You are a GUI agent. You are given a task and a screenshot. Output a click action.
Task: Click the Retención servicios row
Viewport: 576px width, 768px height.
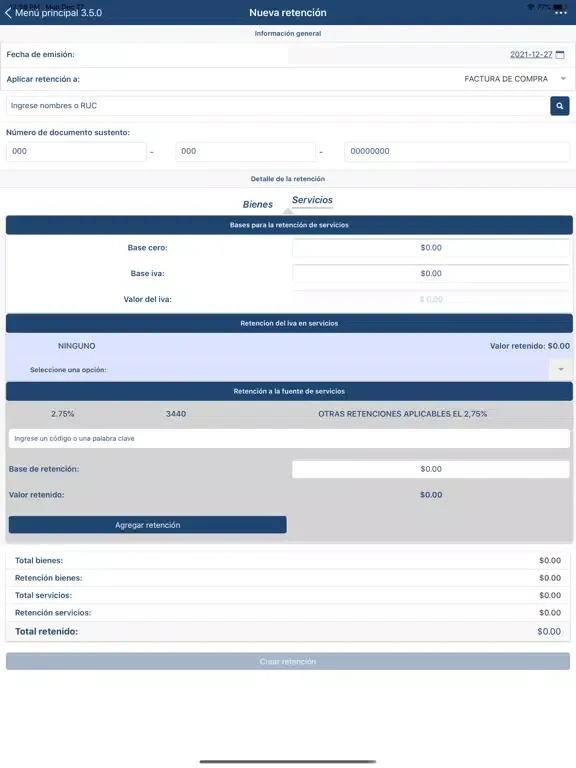tap(288, 613)
